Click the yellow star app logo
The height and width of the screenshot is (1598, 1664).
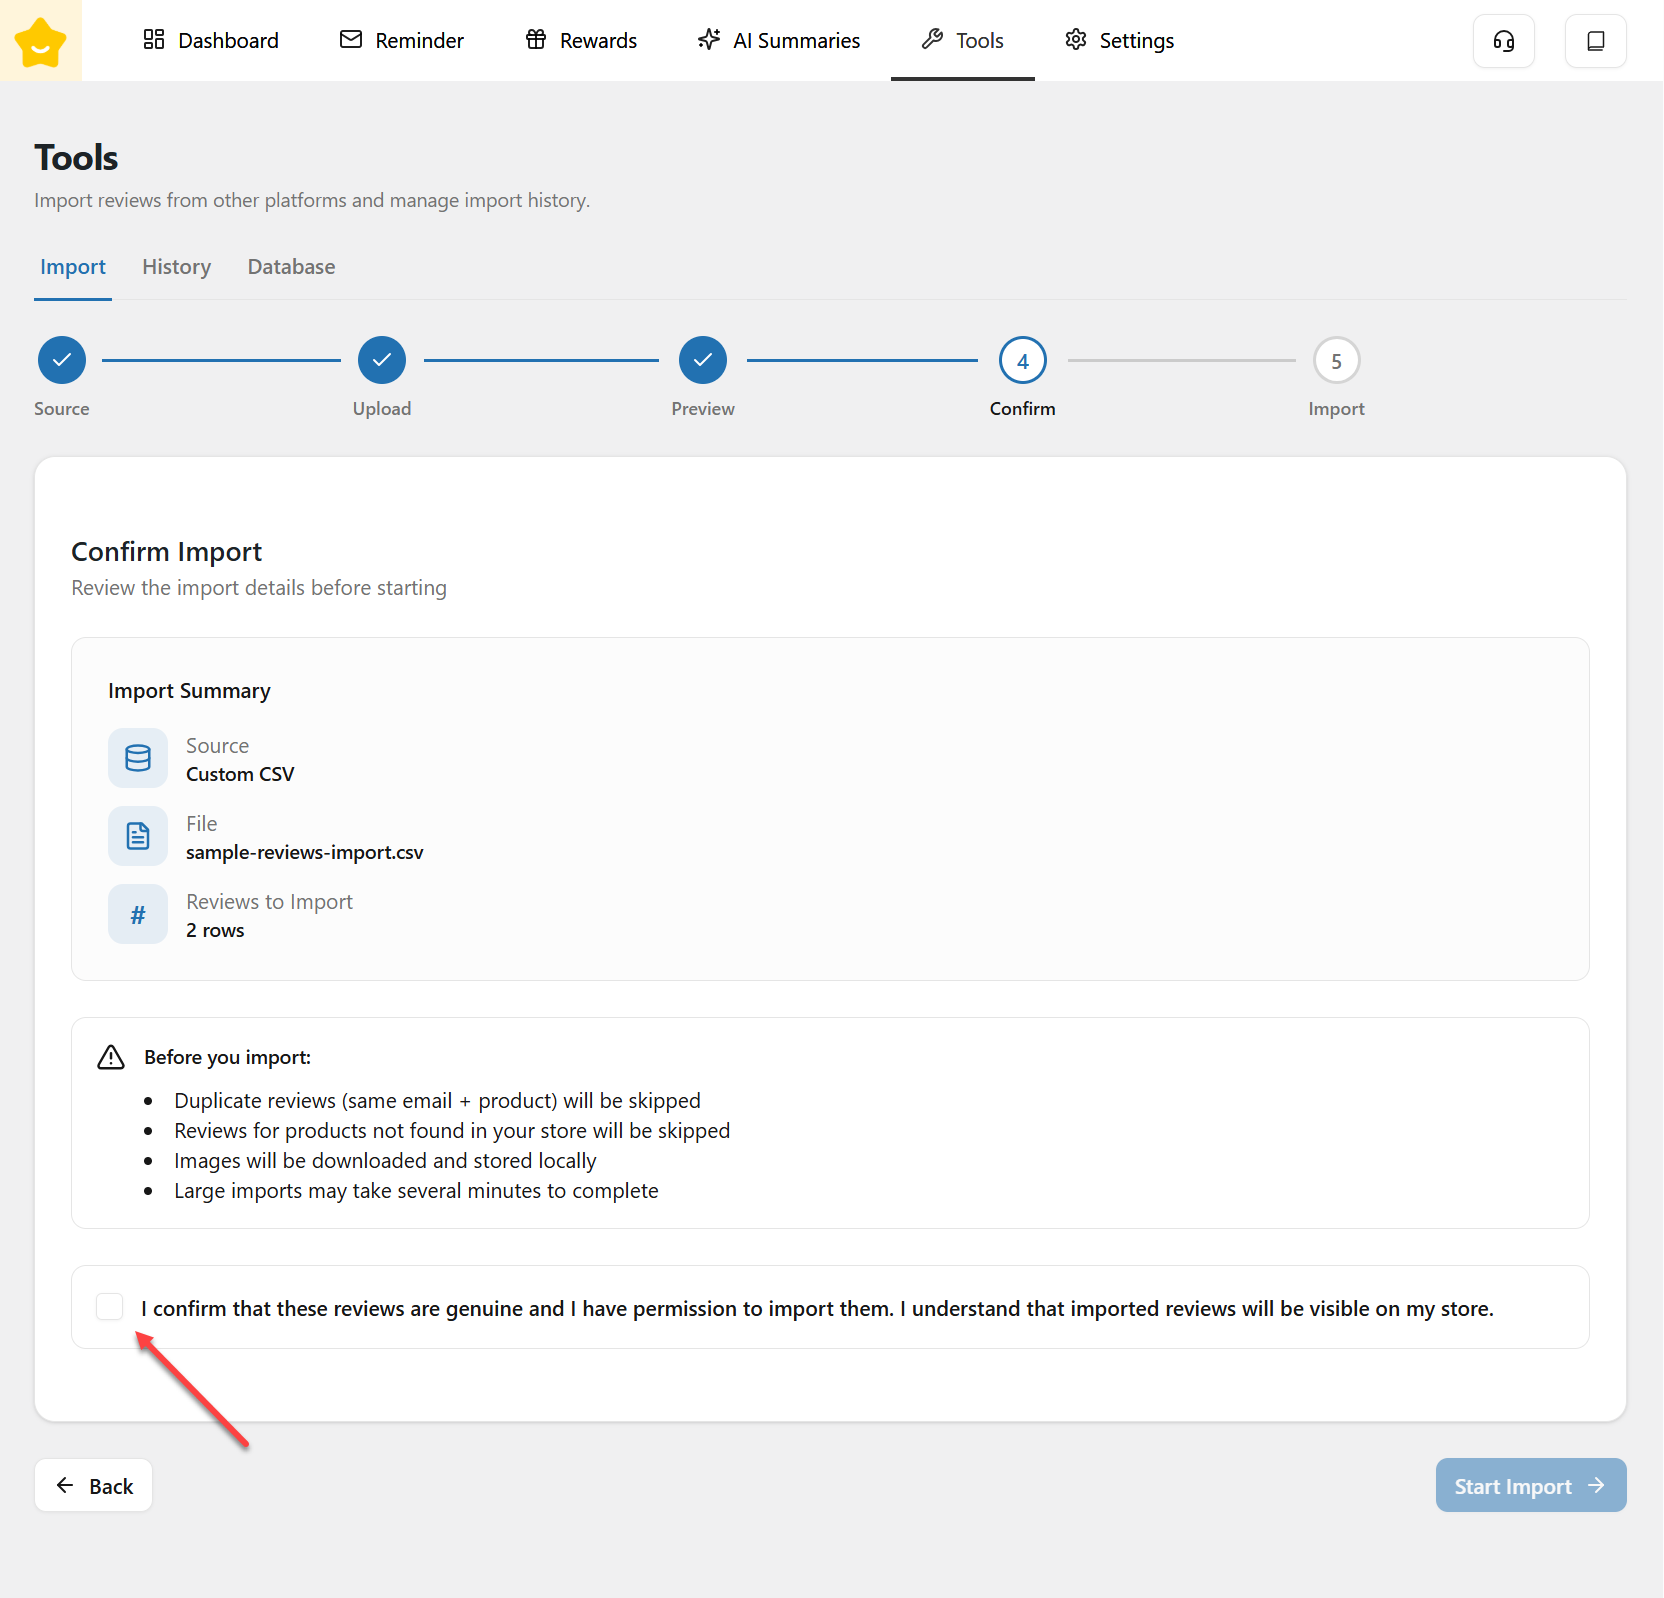pos(41,41)
